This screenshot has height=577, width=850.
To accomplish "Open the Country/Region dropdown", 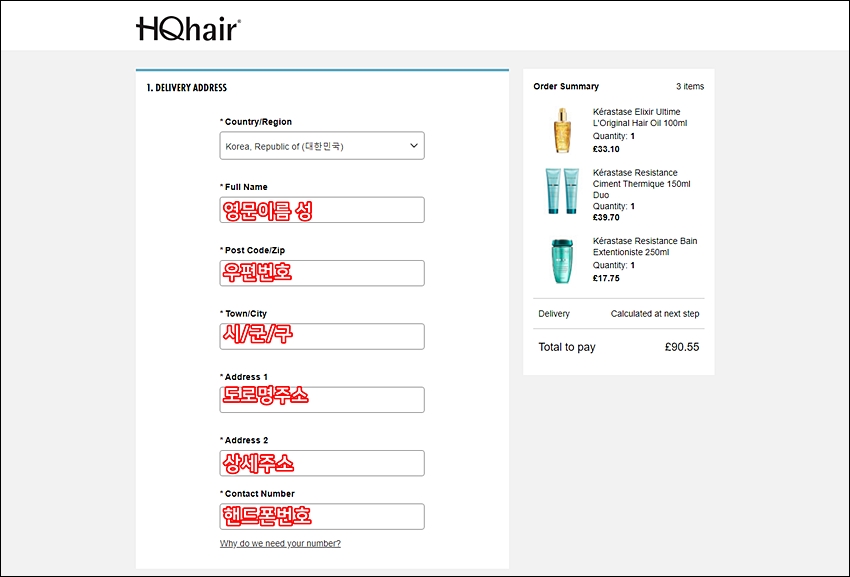I will [x=322, y=146].
